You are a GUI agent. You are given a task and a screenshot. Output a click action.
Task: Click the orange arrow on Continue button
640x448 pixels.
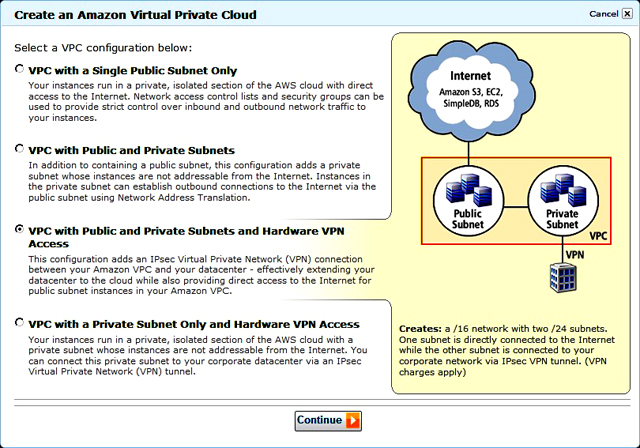click(x=353, y=421)
